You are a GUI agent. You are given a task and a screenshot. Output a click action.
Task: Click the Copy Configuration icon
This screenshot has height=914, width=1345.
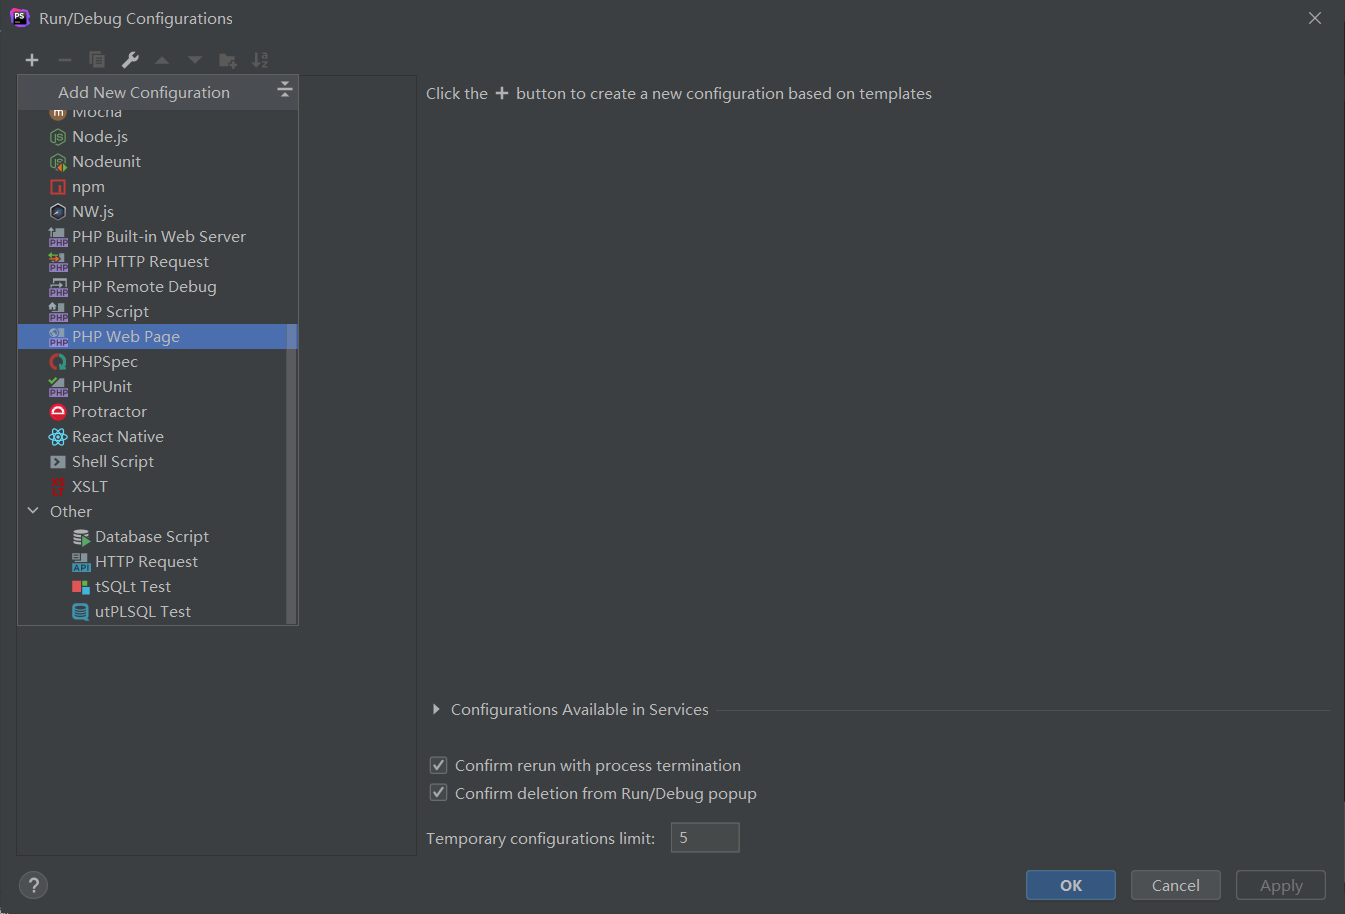tap(97, 60)
